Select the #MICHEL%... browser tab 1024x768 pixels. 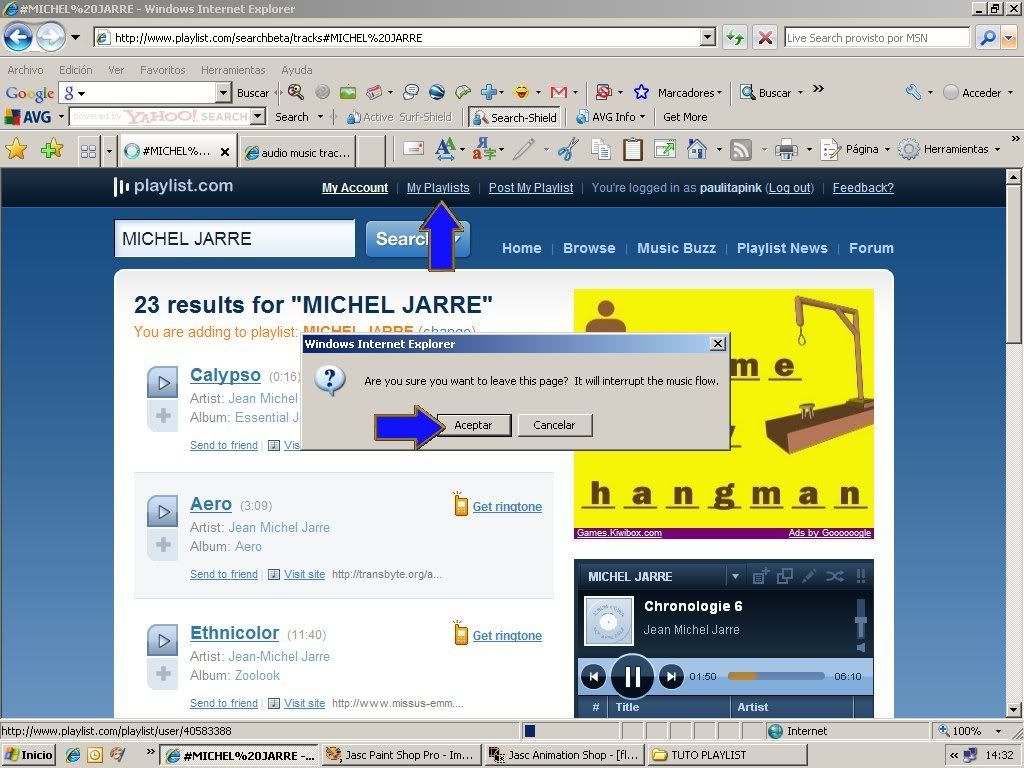178,152
